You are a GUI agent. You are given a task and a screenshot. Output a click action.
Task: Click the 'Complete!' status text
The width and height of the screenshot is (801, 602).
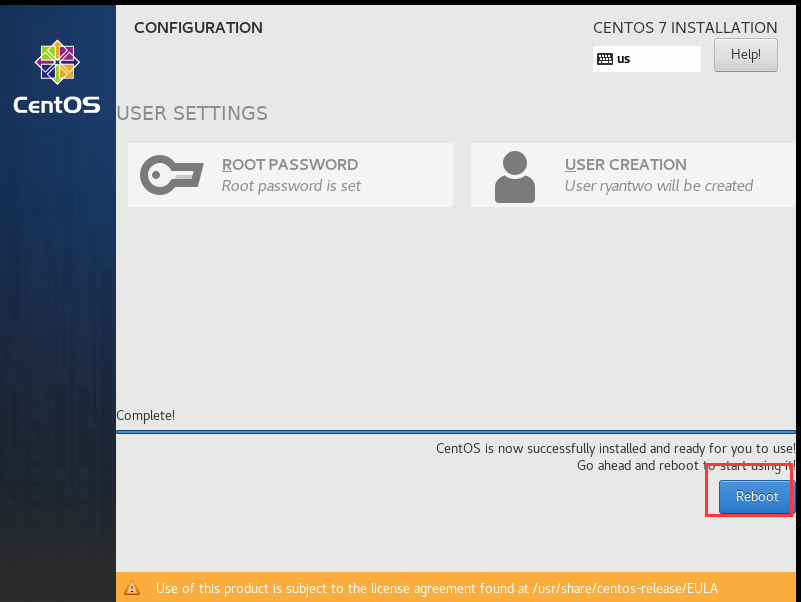(x=146, y=415)
